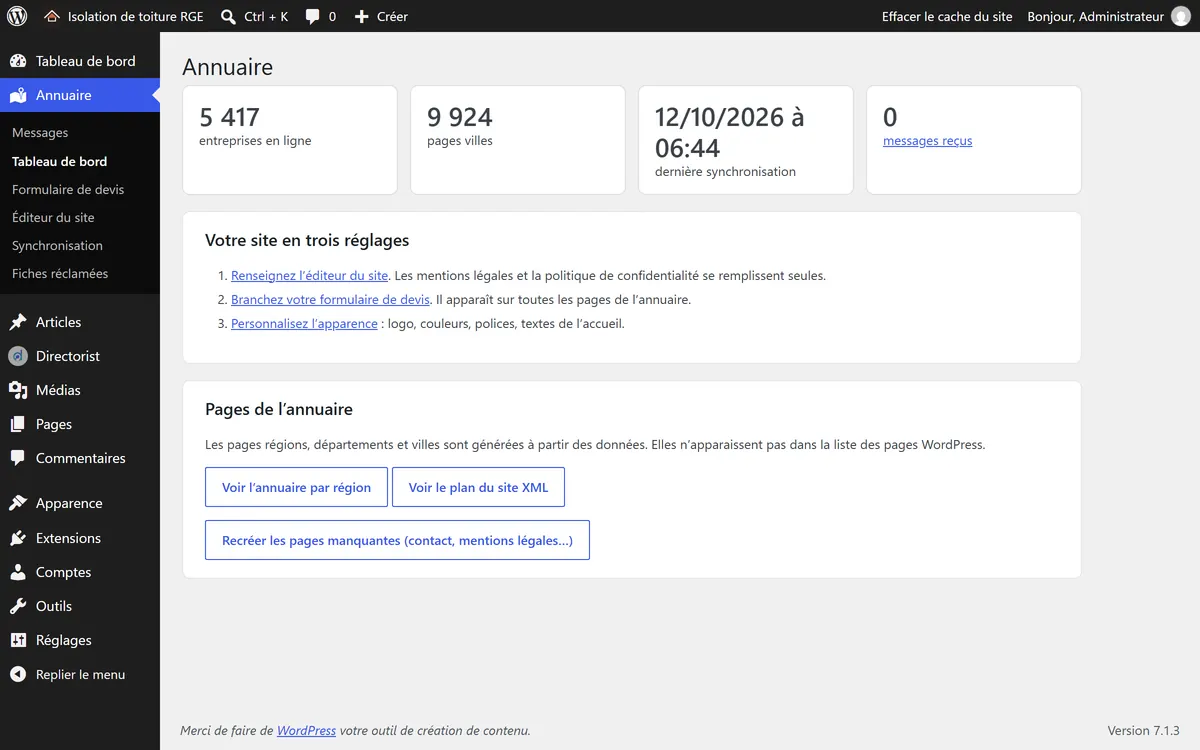Click the Extensions plug icon
The height and width of the screenshot is (750, 1200).
click(x=18, y=538)
